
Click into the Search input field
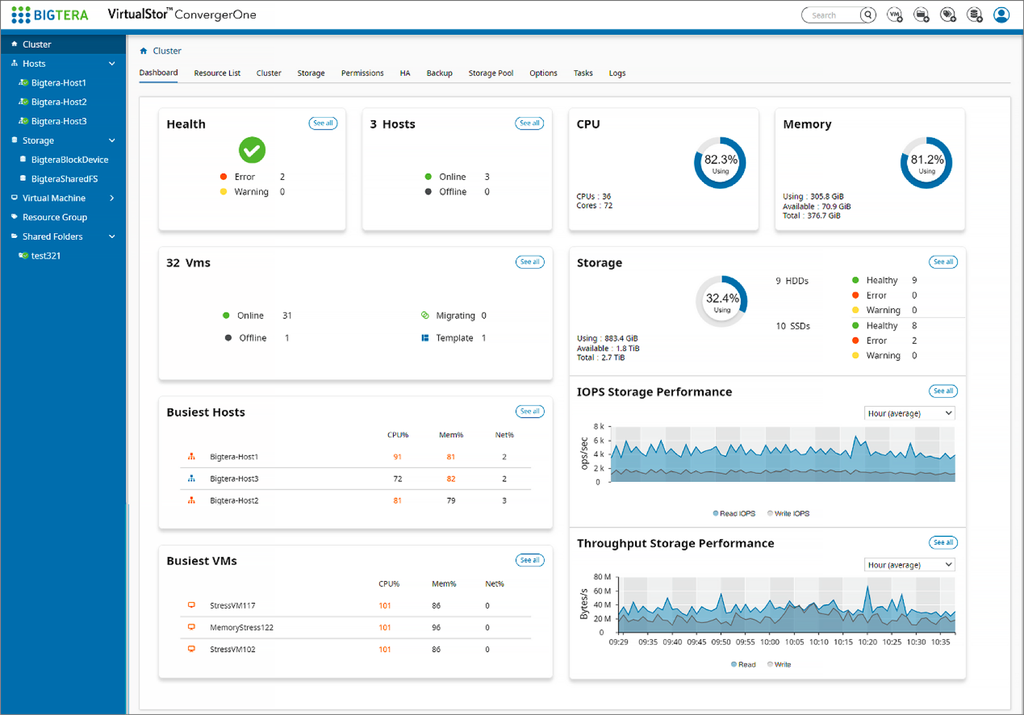point(833,15)
